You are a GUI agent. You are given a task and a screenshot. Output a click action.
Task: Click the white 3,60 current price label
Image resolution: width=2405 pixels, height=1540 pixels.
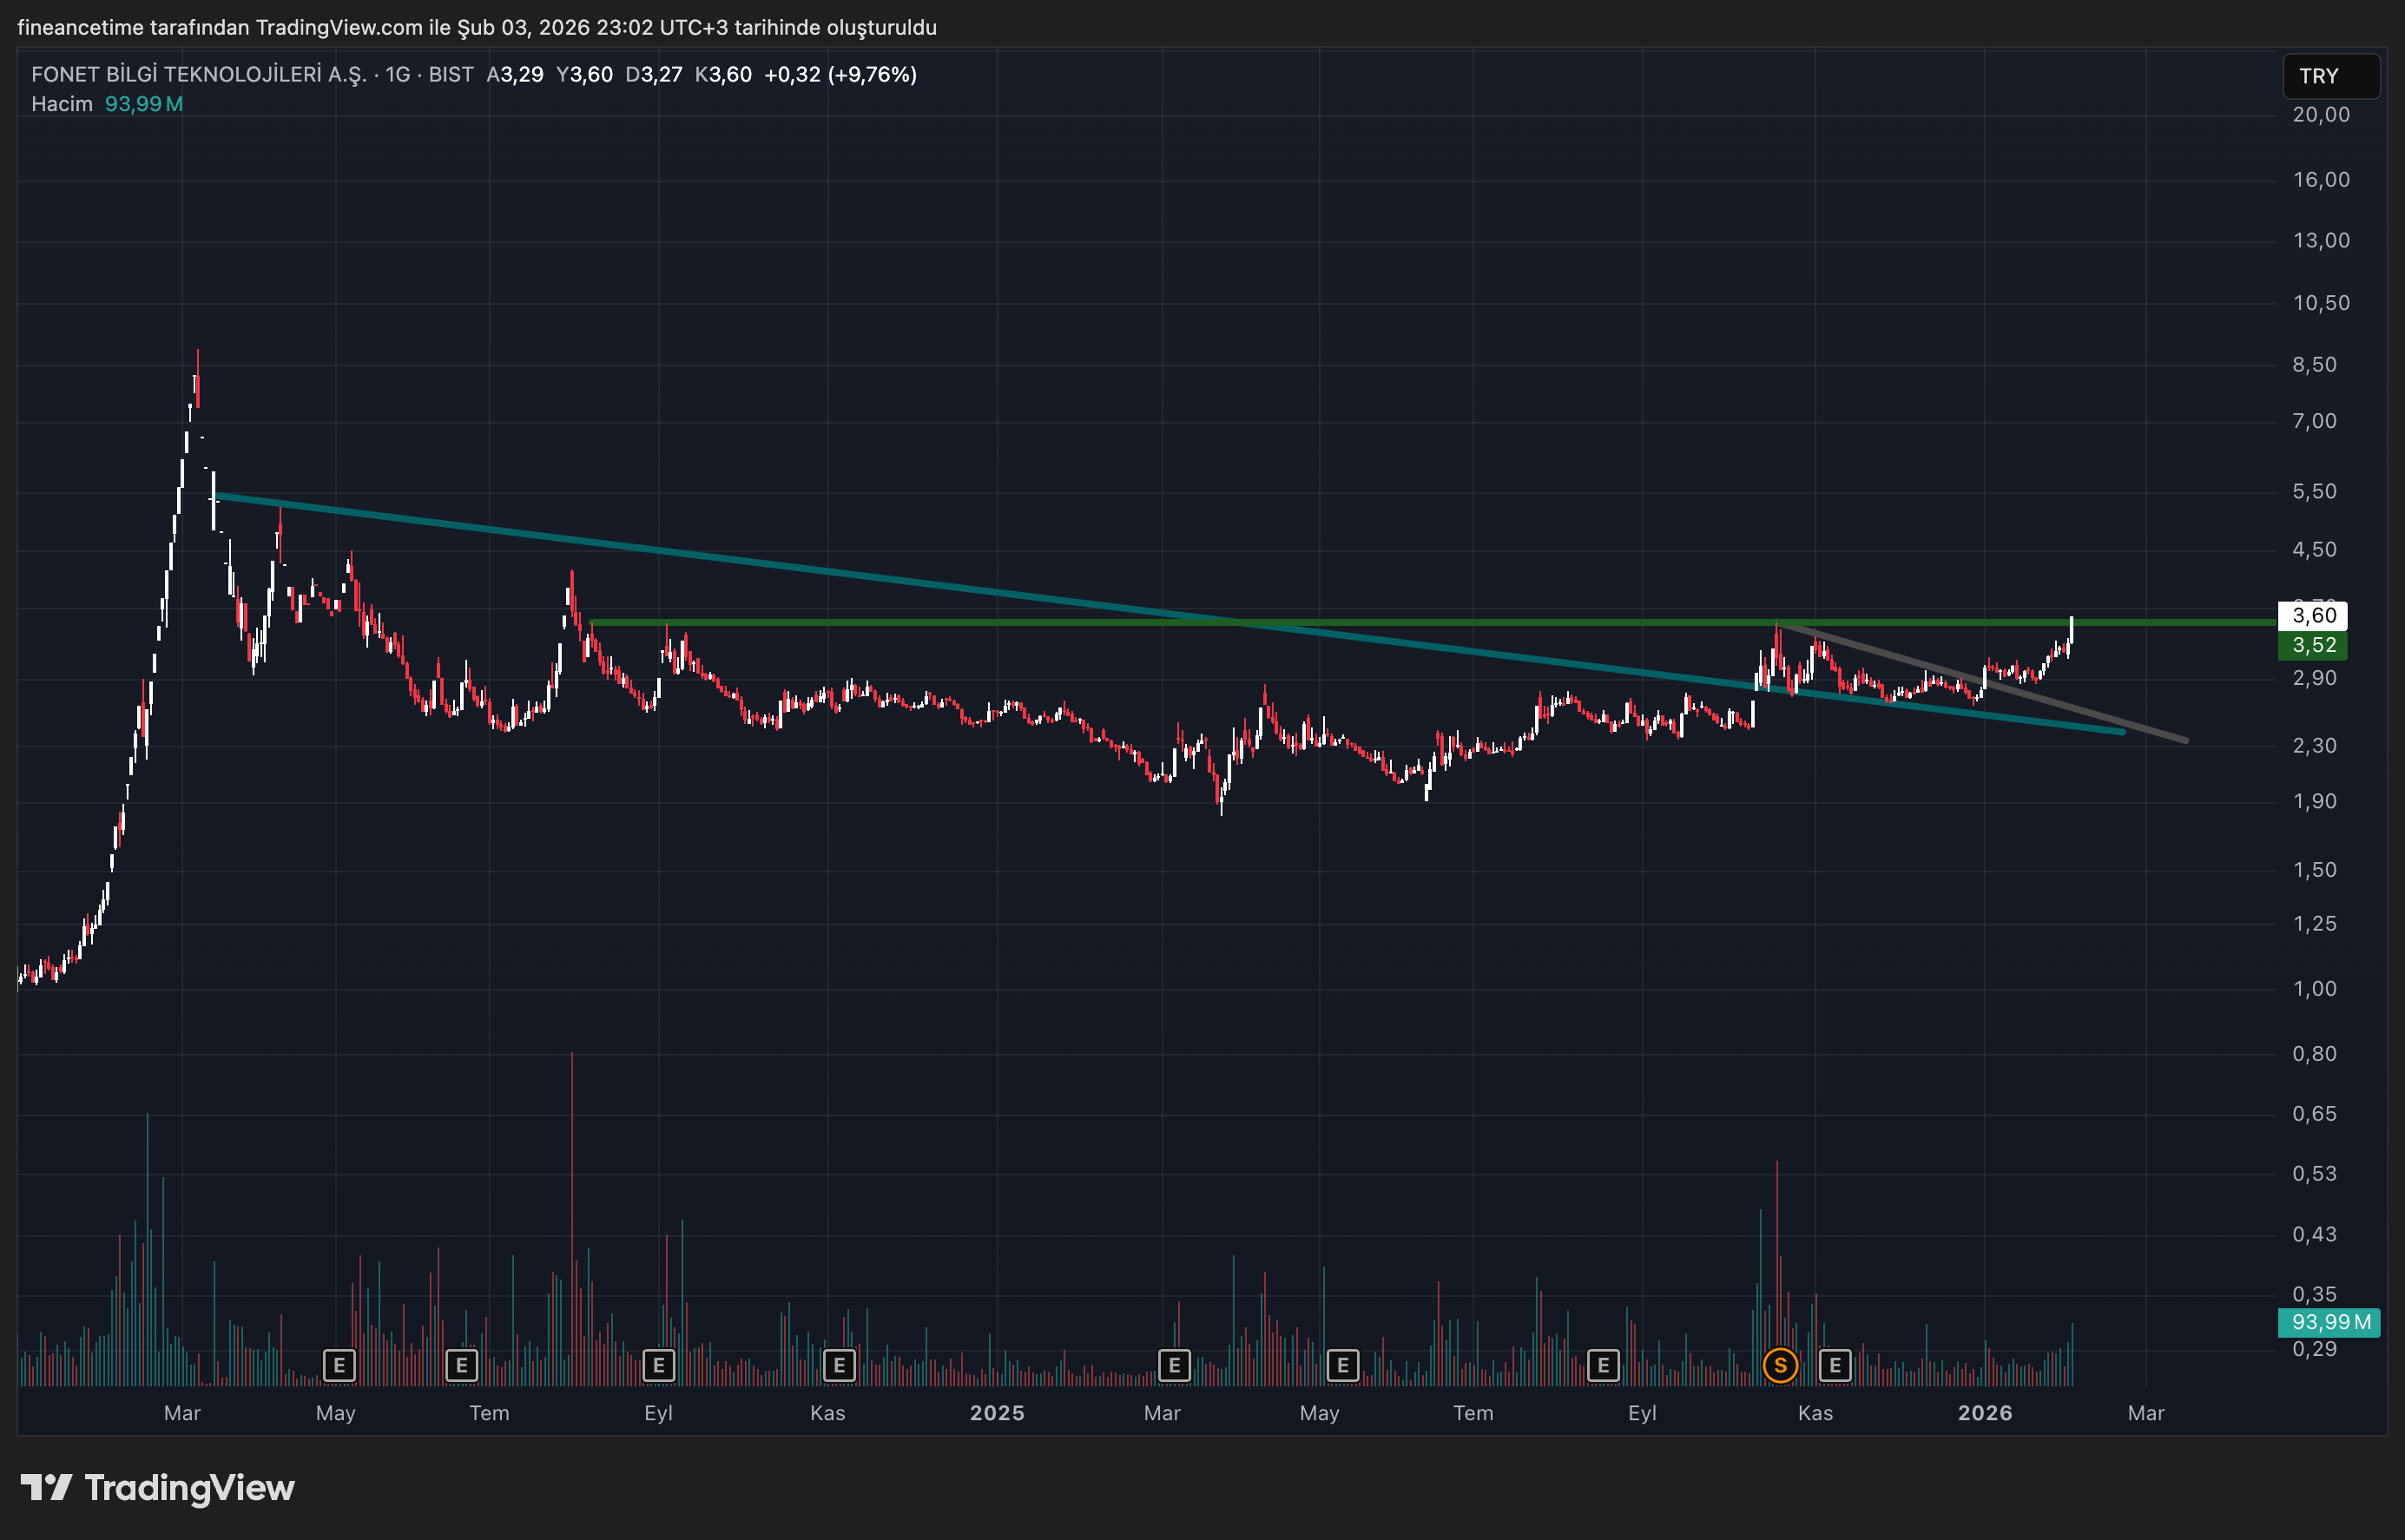(x=2313, y=615)
